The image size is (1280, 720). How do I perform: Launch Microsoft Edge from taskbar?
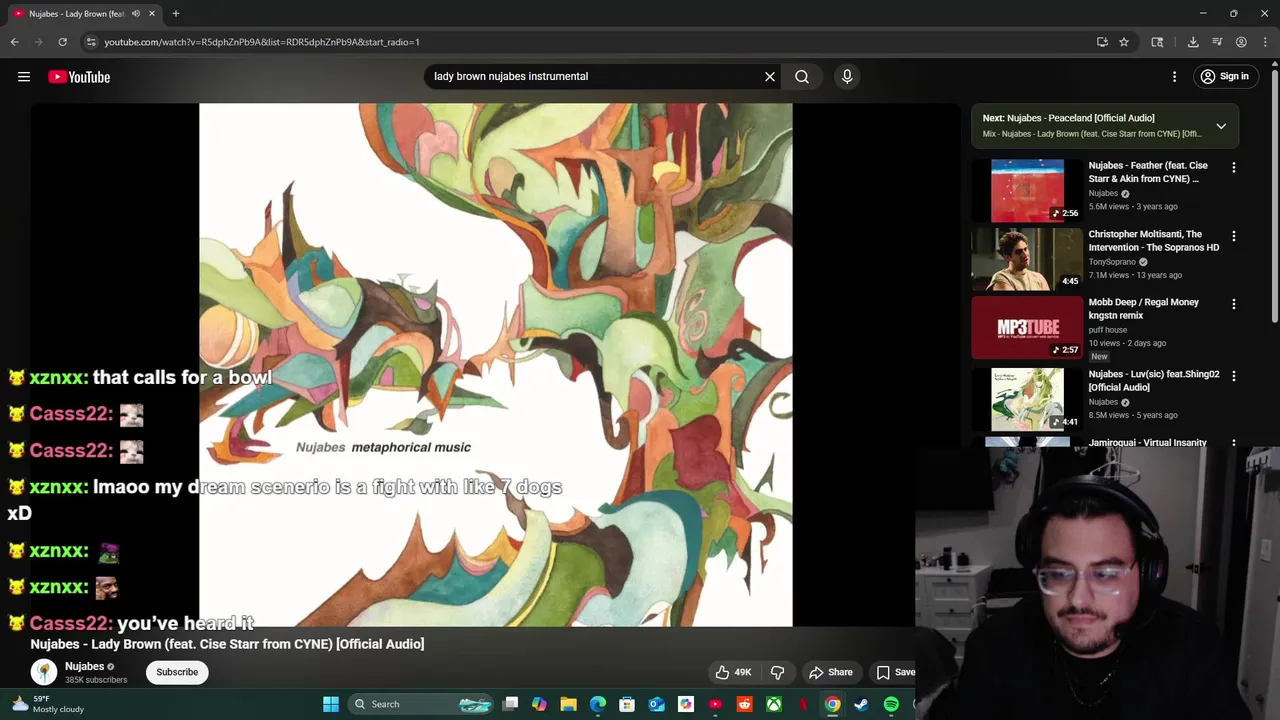coord(598,704)
